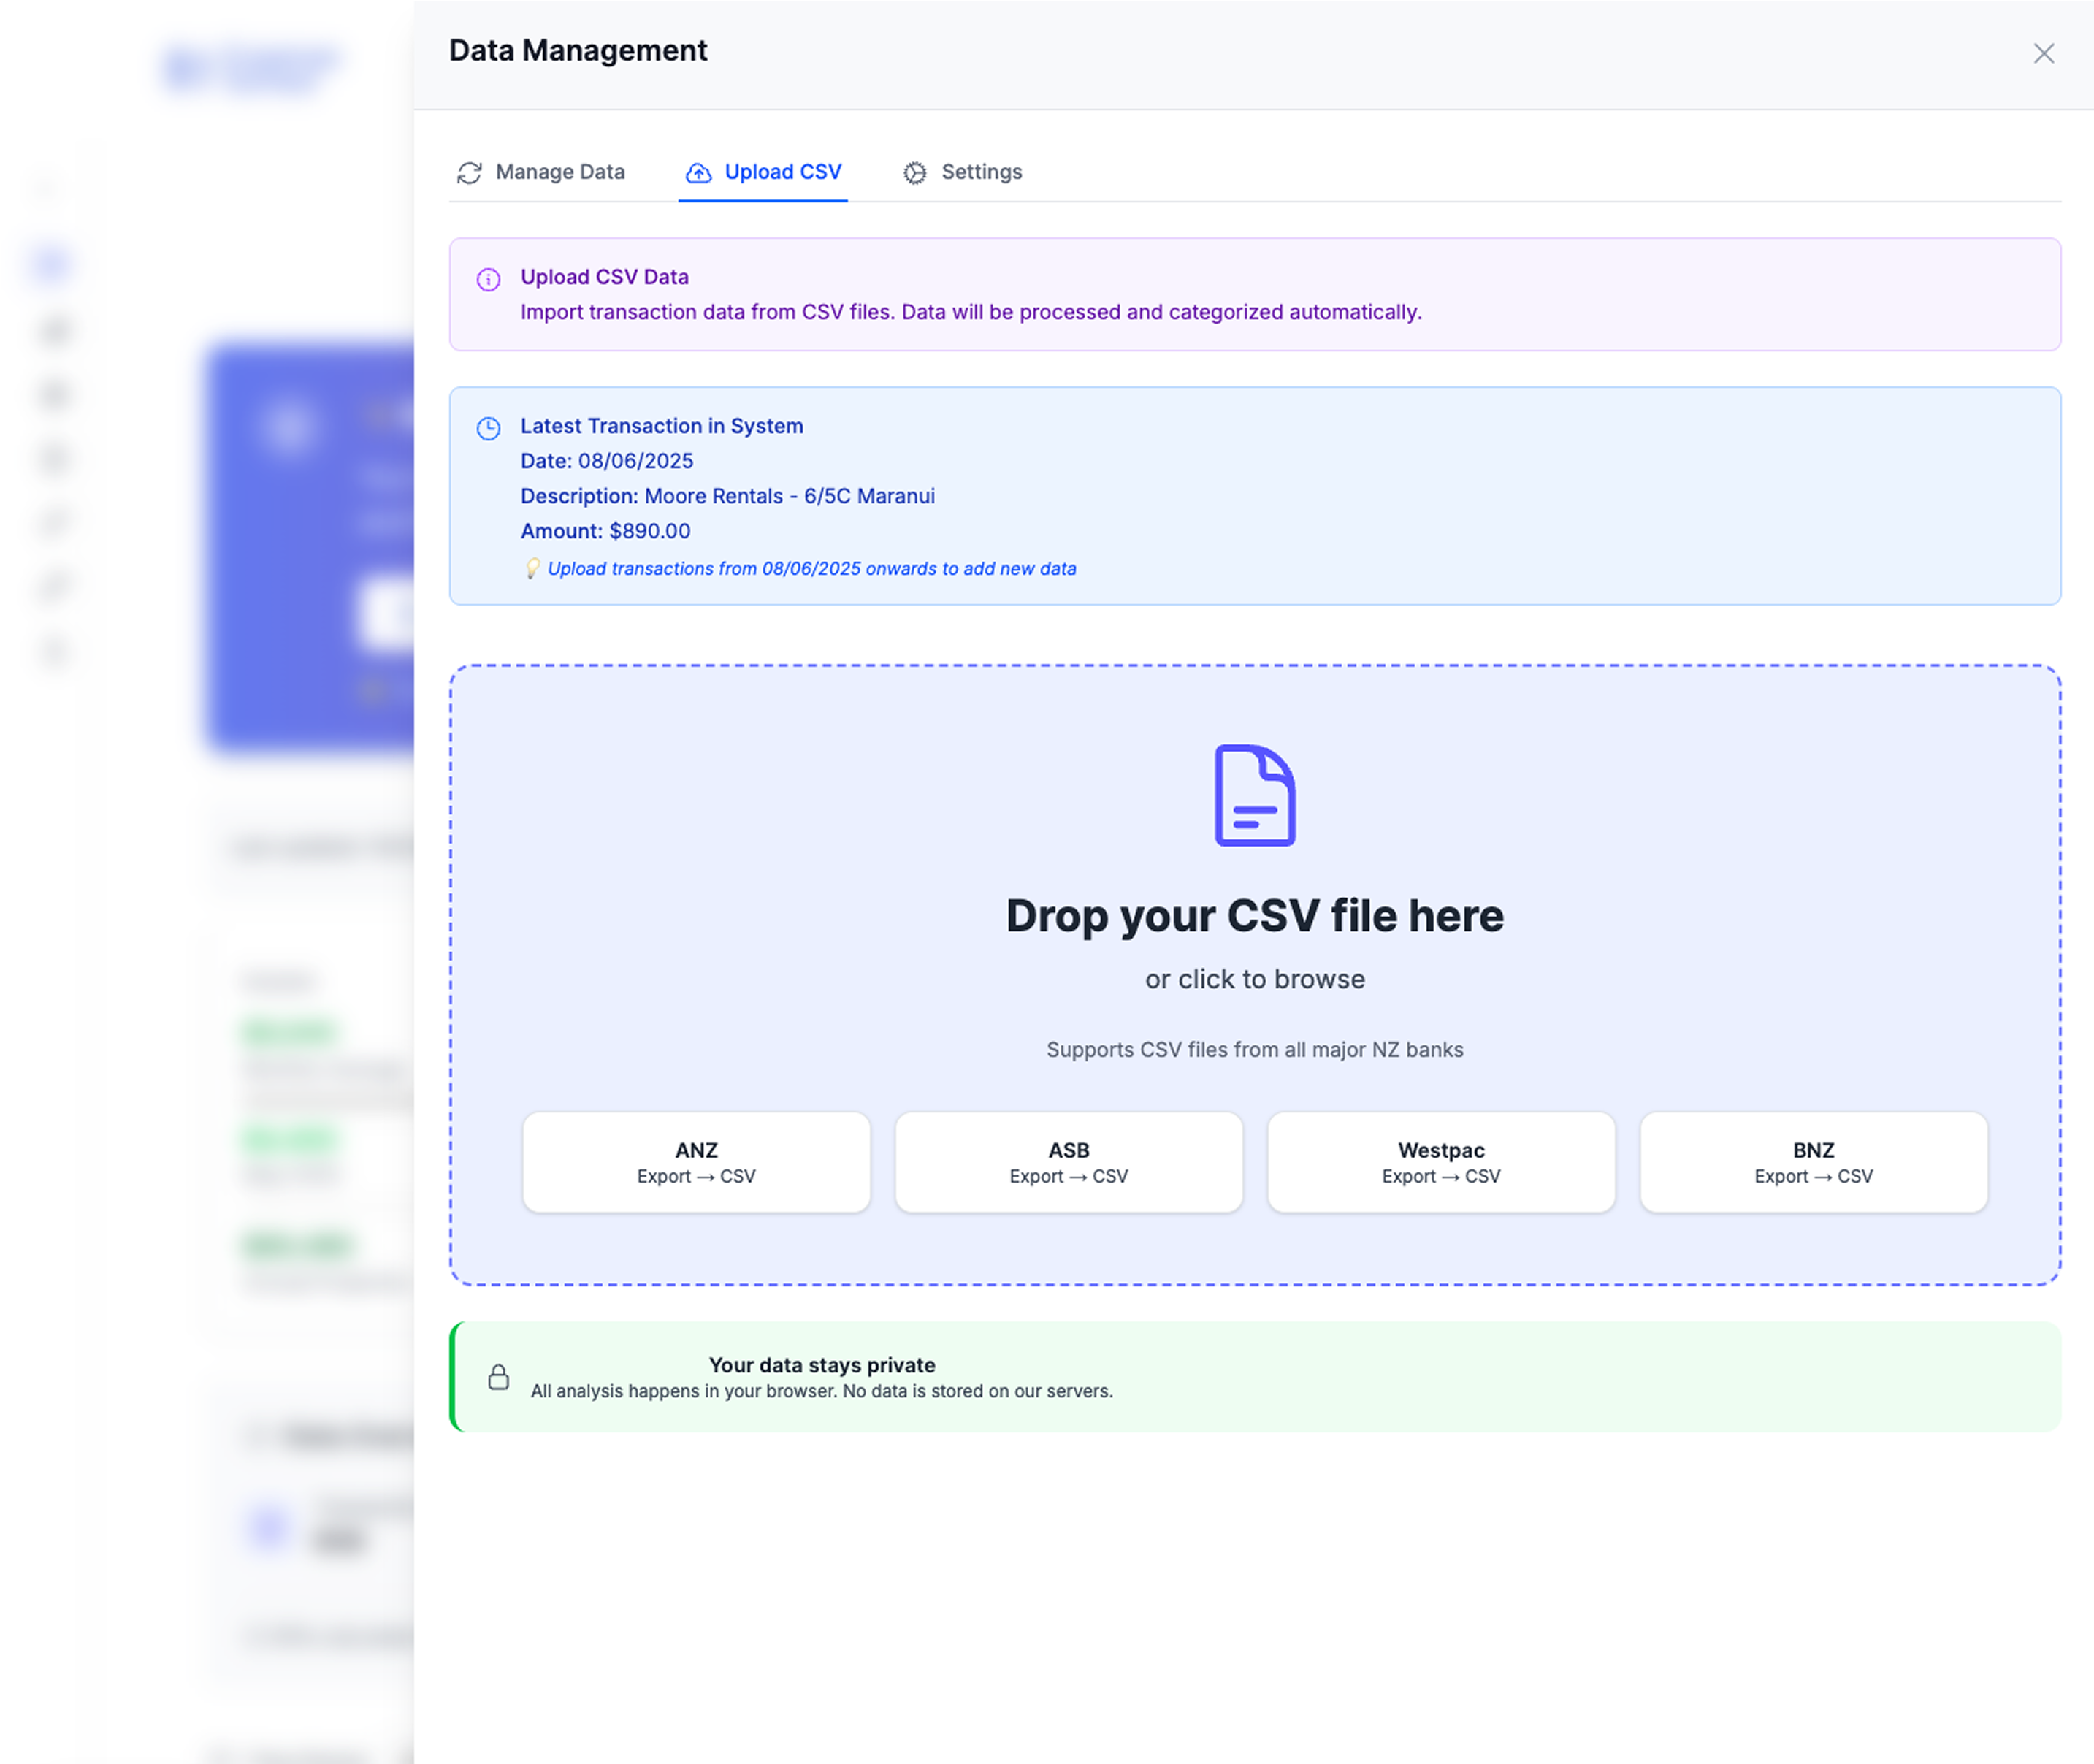The width and height of the screenshot is (2094, 1764).
Task: Click the 'Data Management' panel title
Action: click(577, 50)
